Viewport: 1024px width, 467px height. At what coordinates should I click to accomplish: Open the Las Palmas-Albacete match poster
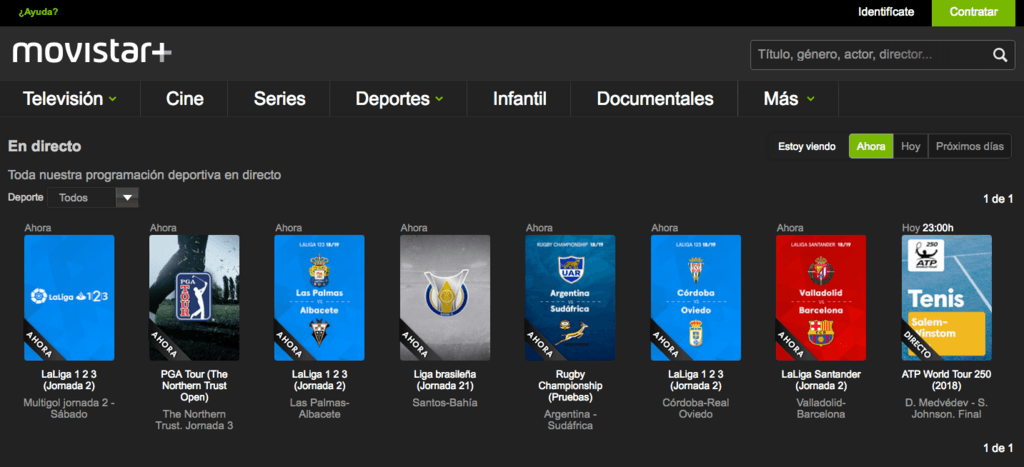319,297
